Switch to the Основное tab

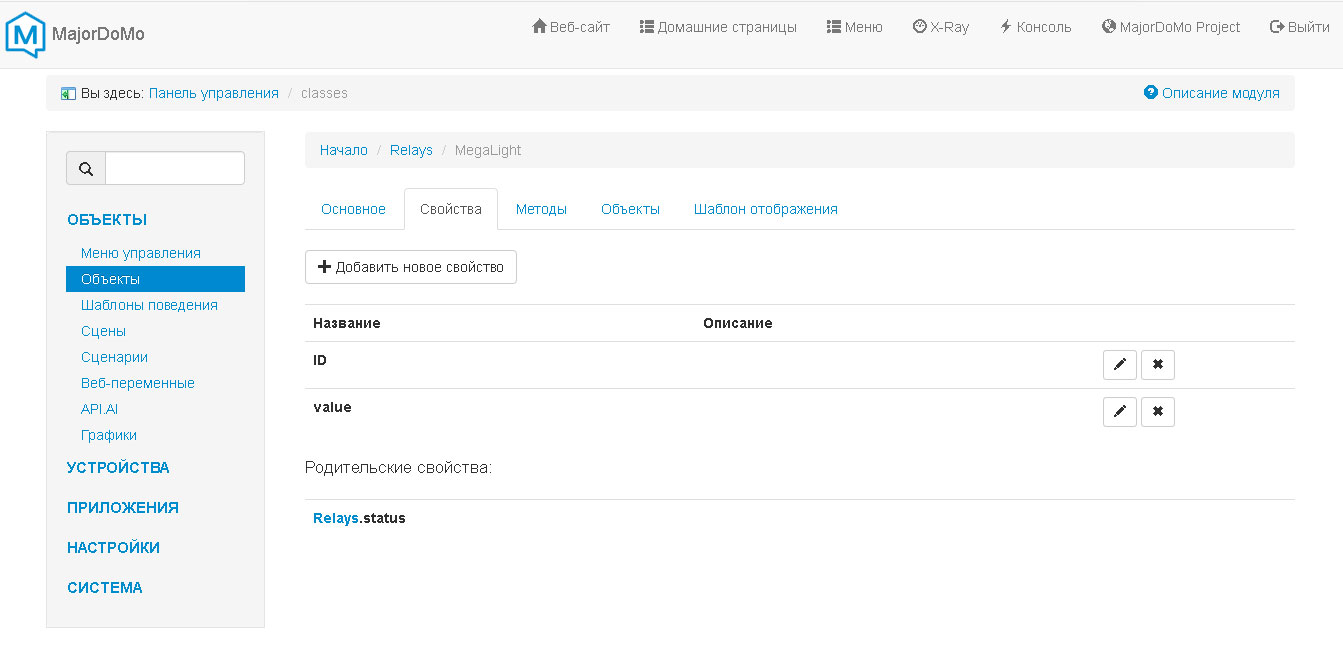353,209
